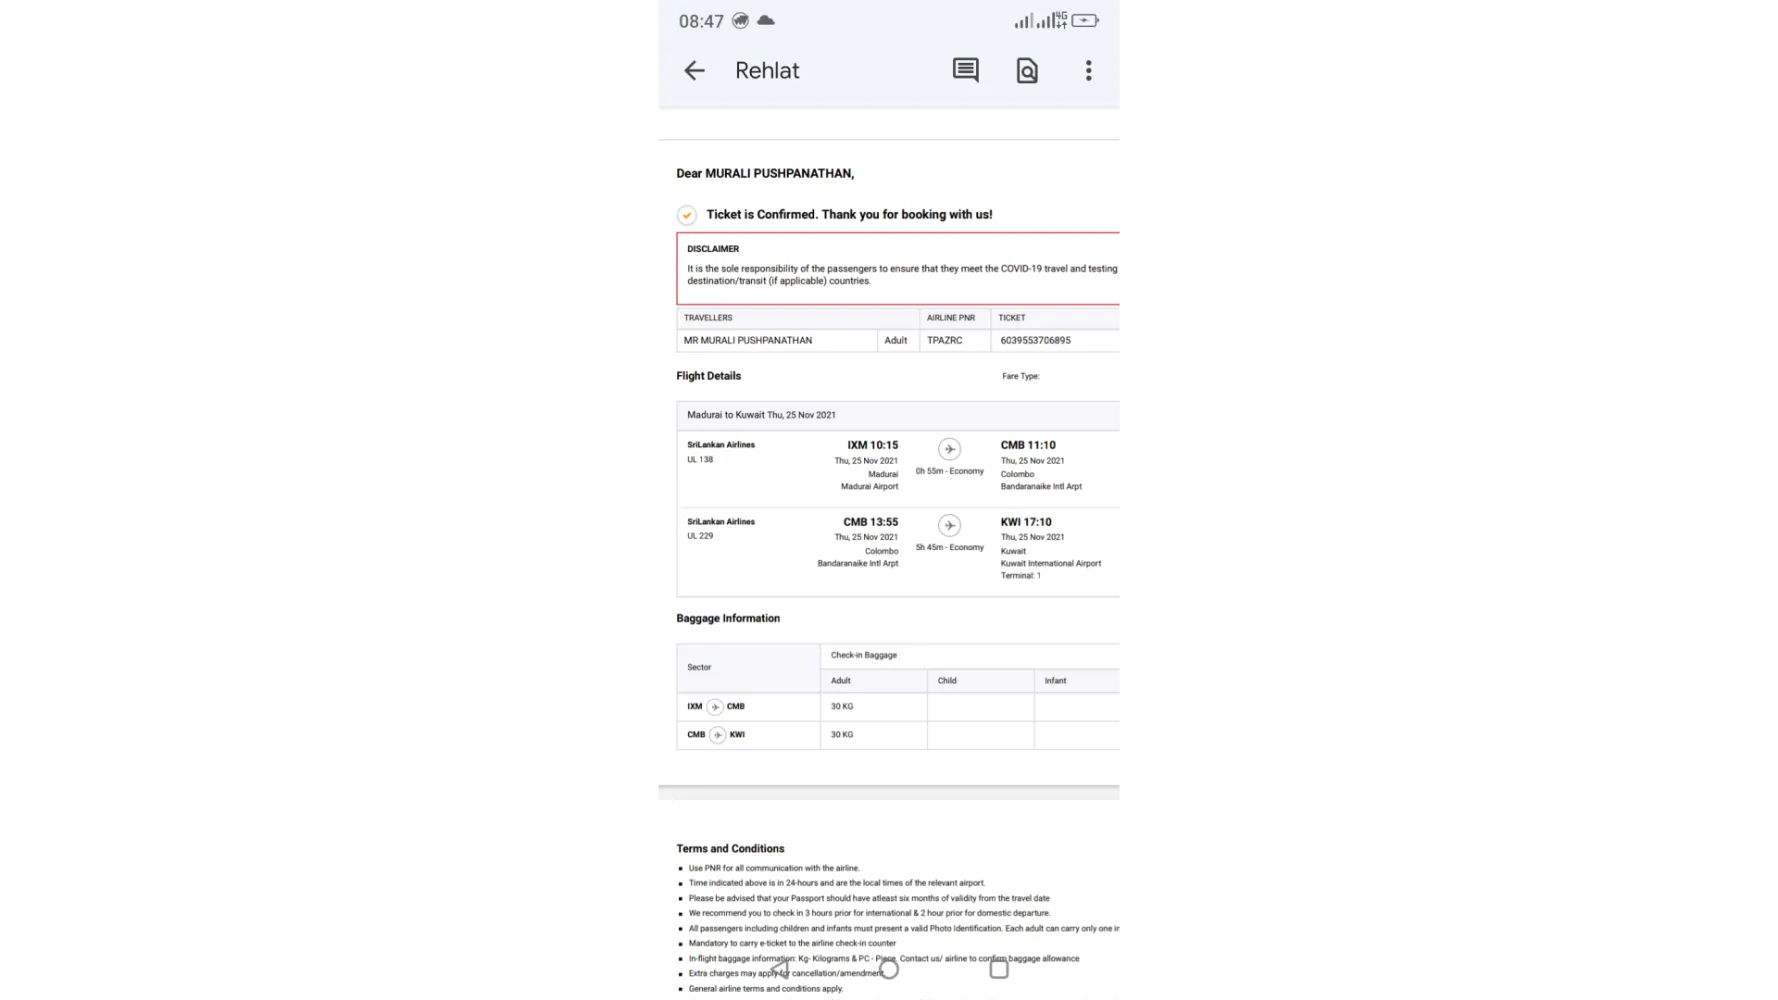
Task: Click plane icon in UL 138 flight row
Action: (x=949, y=449)
